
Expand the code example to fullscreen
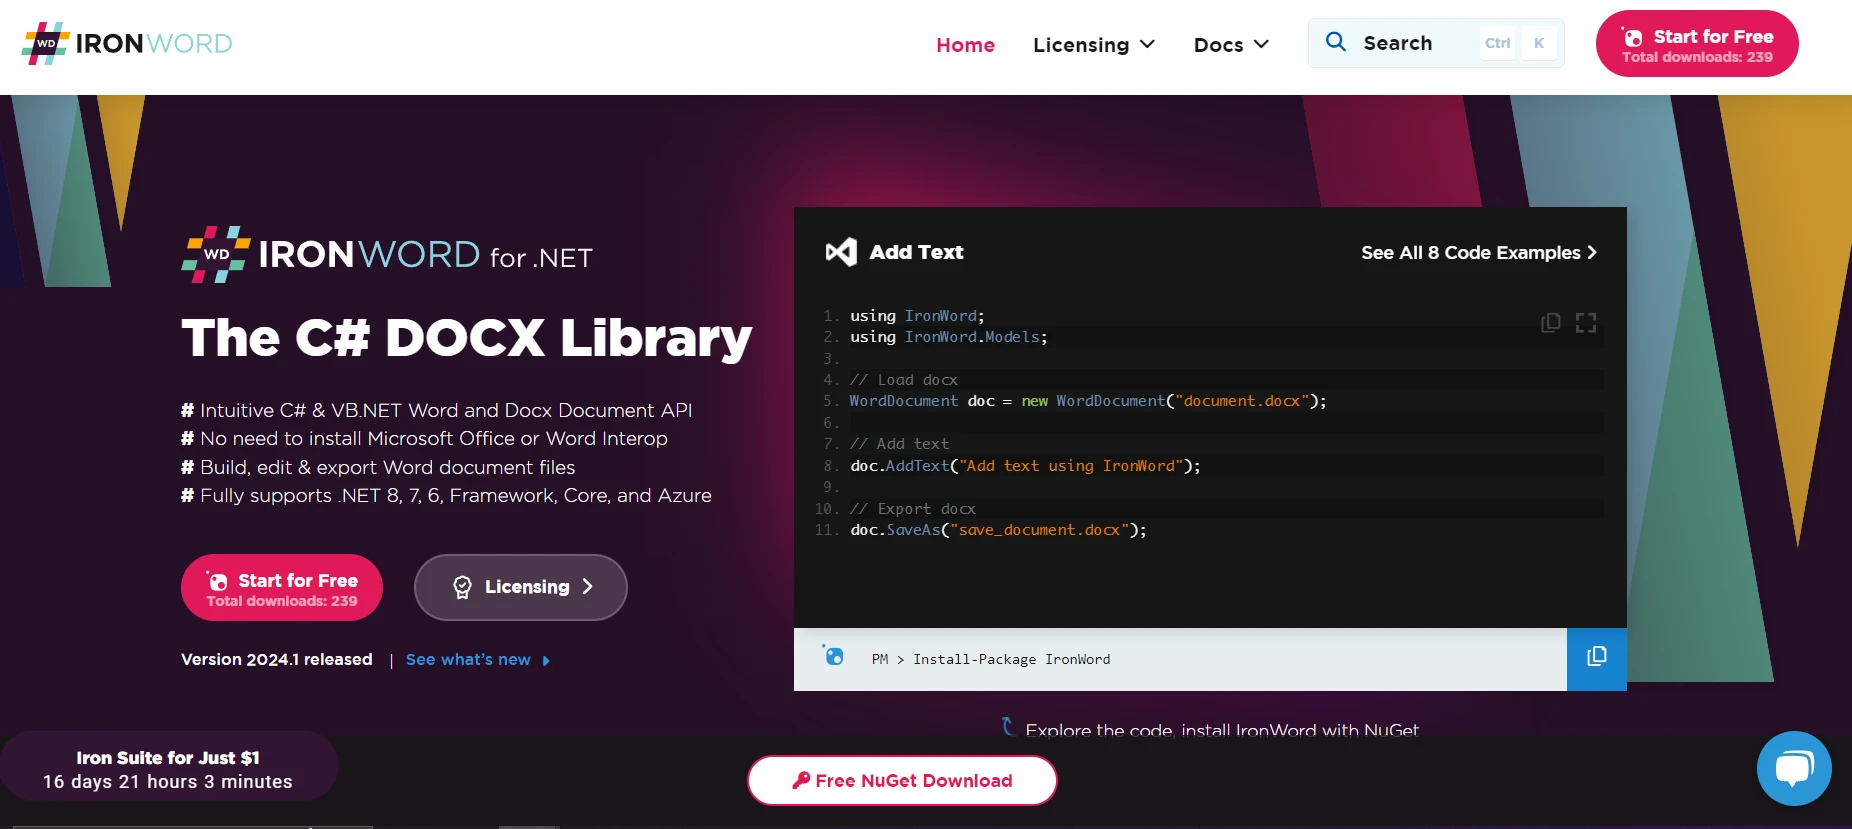point(1586,322)
